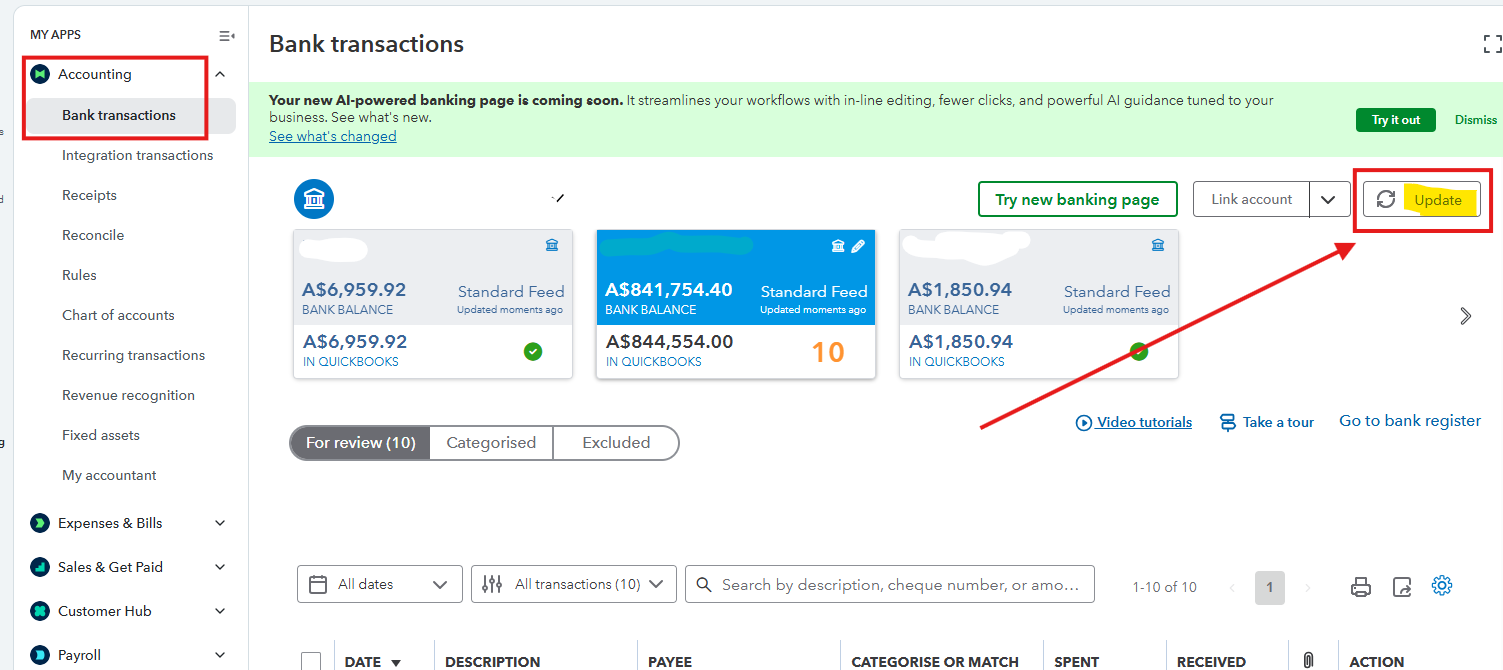Tick the select-all checkbox in table header
The width and height of the screenshot is (1503, 670).
311,661
